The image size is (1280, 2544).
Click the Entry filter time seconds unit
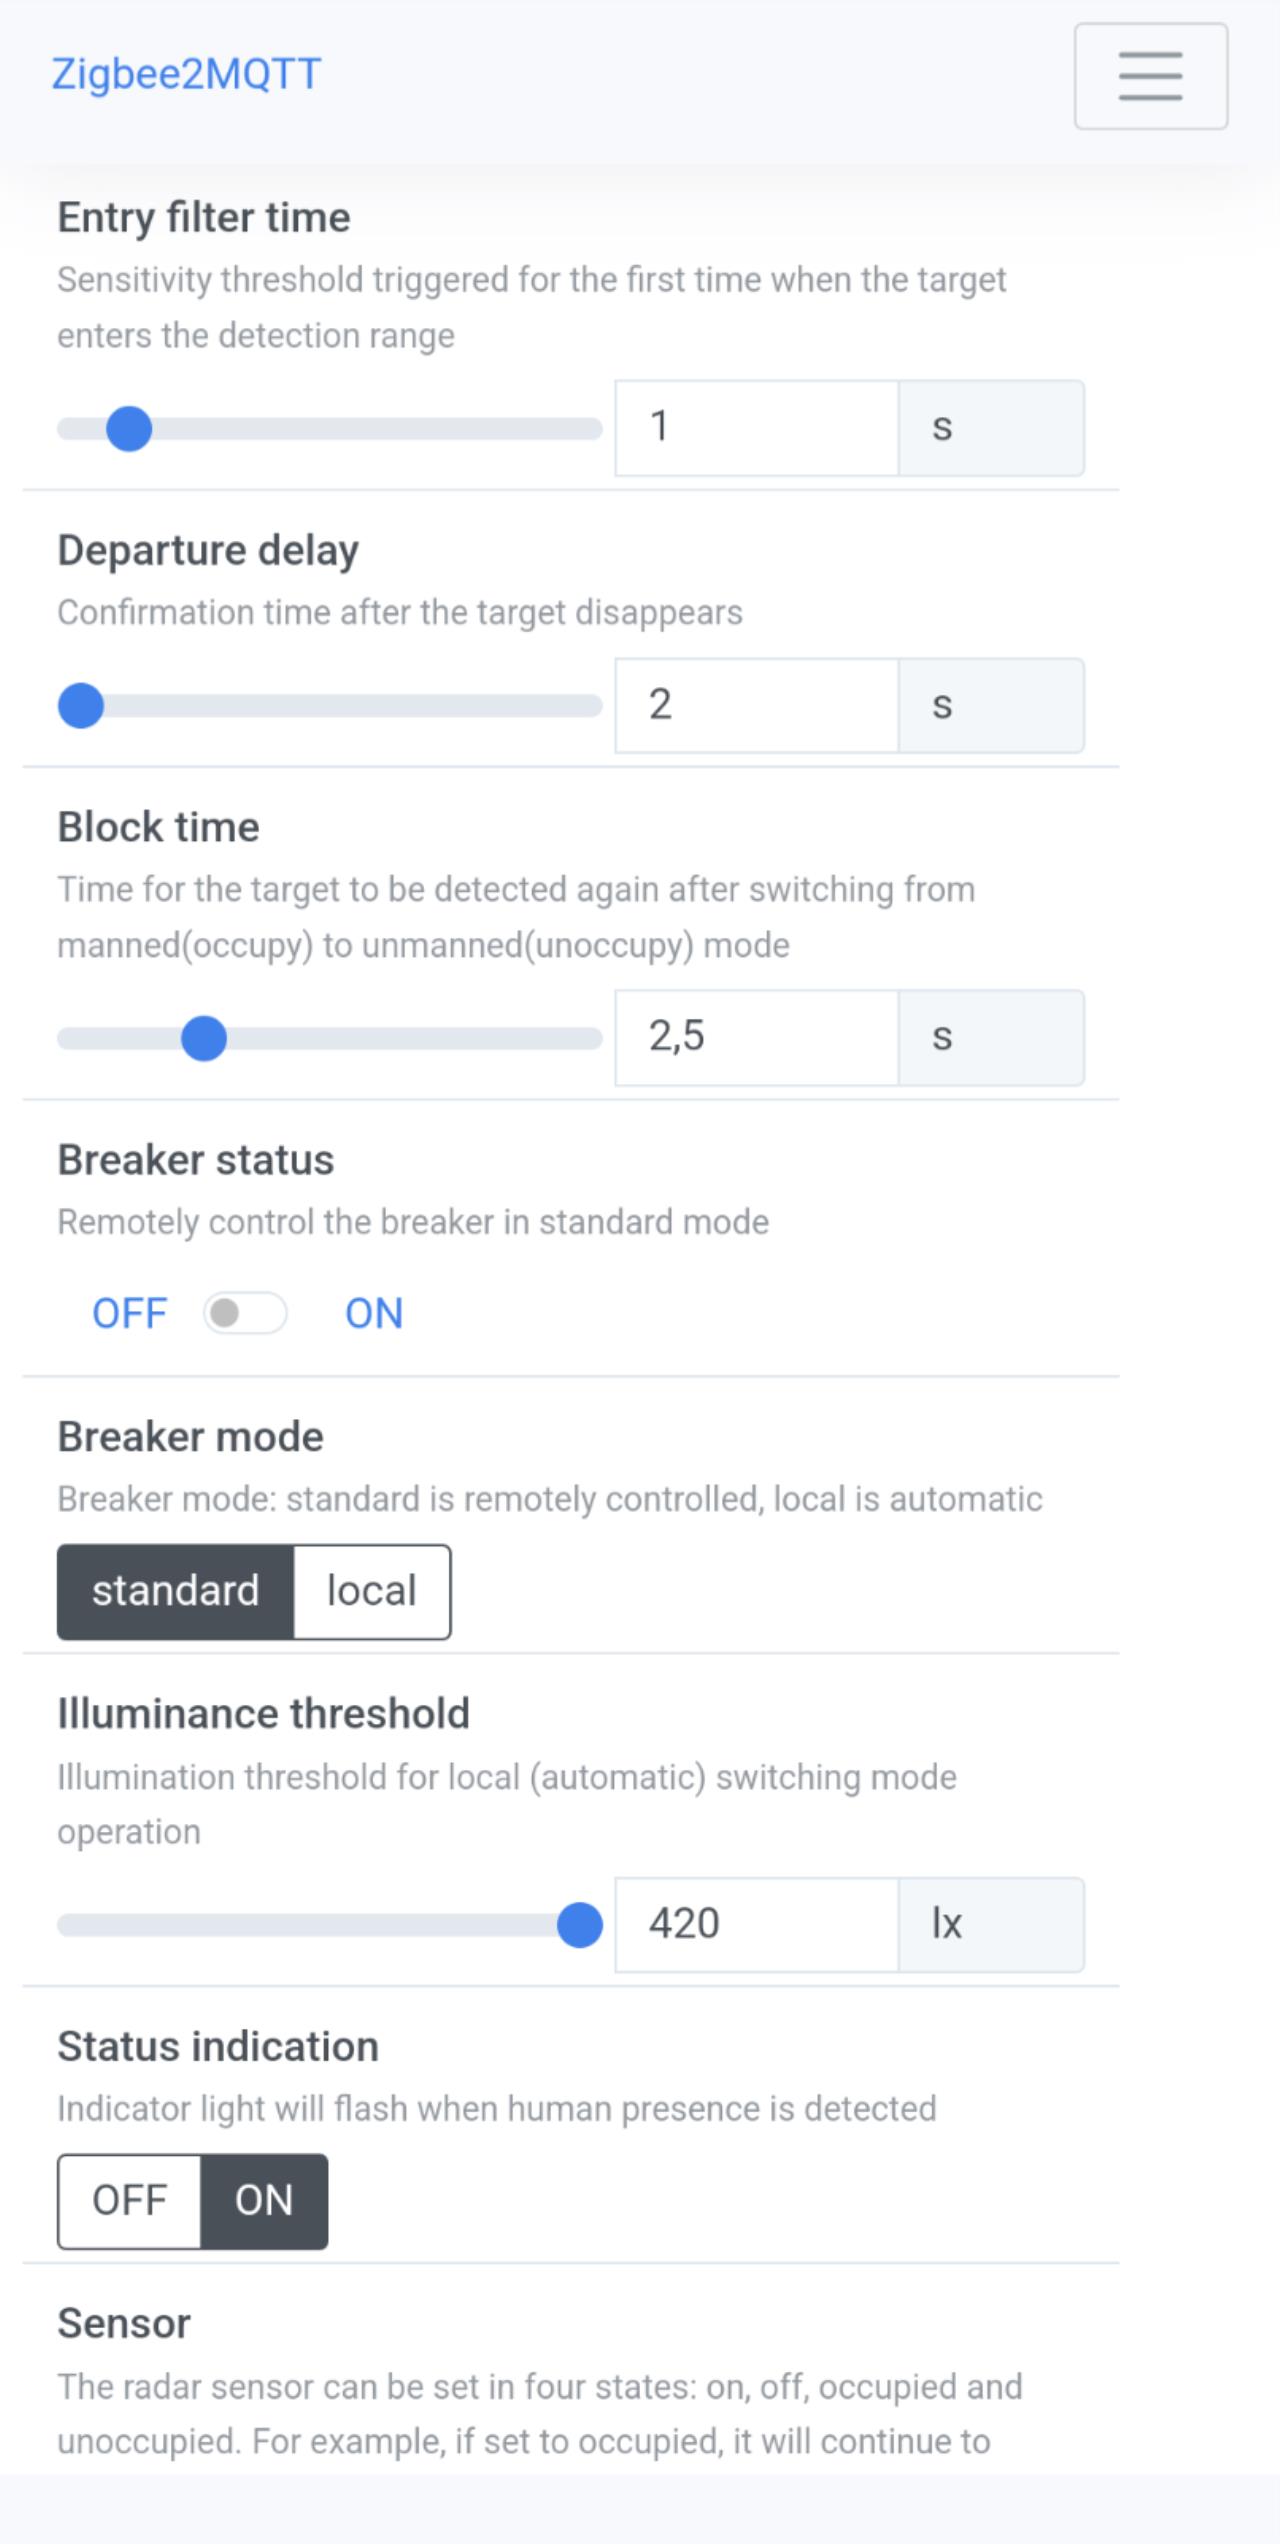[990, 428]
